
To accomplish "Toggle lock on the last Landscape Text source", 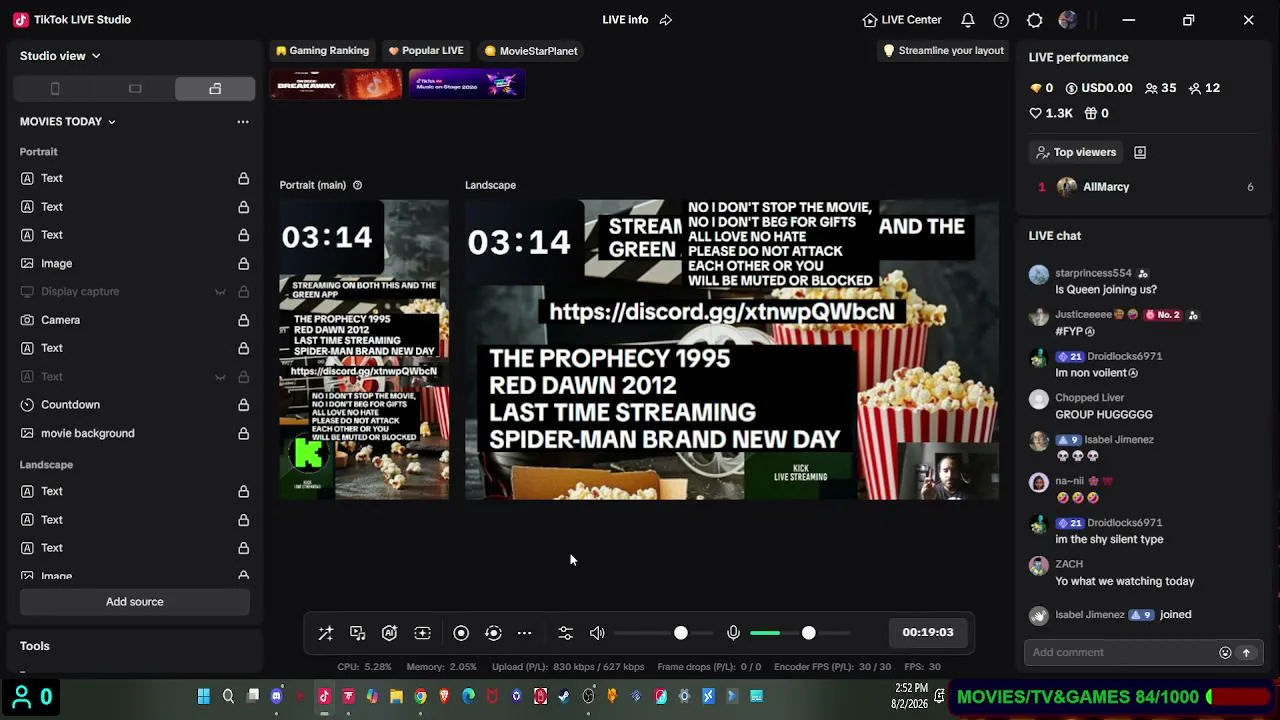I will (243, 548).
